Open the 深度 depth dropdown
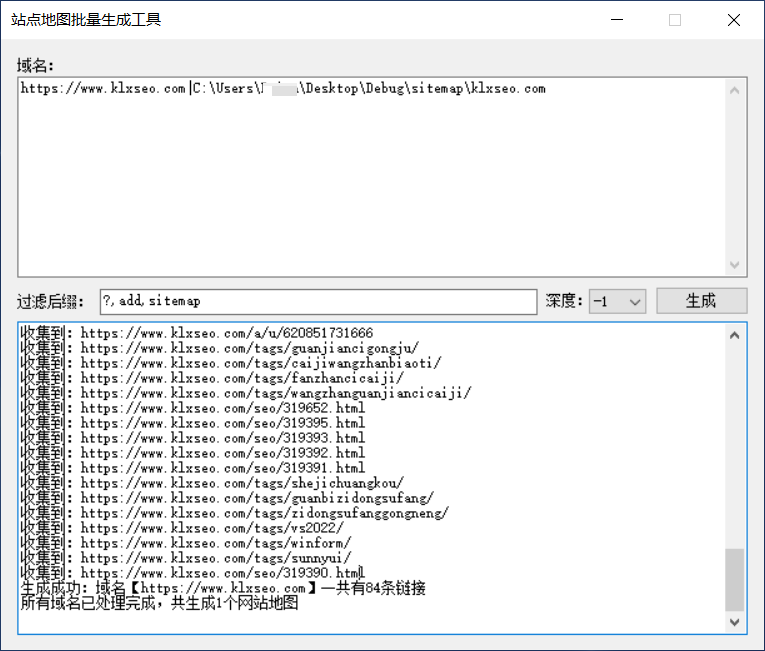This screenshot has height=651, width=765. pos(617,301)
